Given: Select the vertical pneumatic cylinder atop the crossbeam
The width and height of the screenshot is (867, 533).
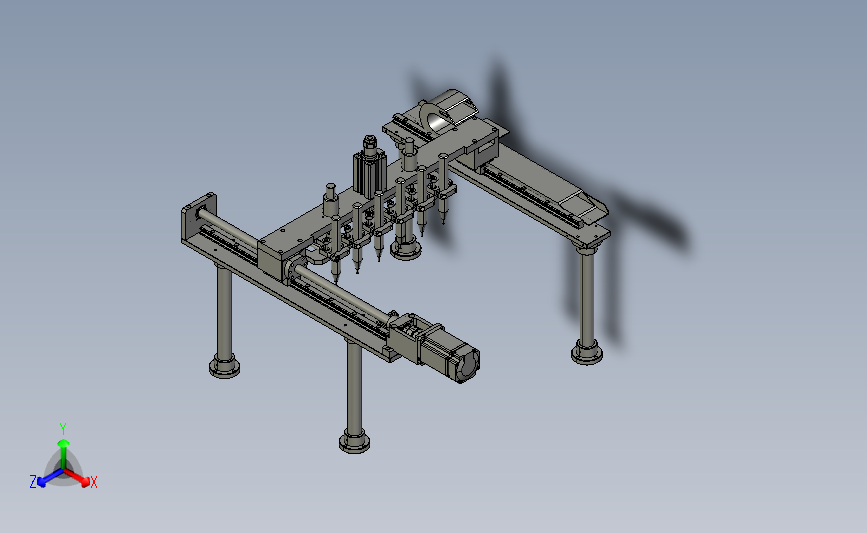Looking at the screenshot, I should [369, 168].
